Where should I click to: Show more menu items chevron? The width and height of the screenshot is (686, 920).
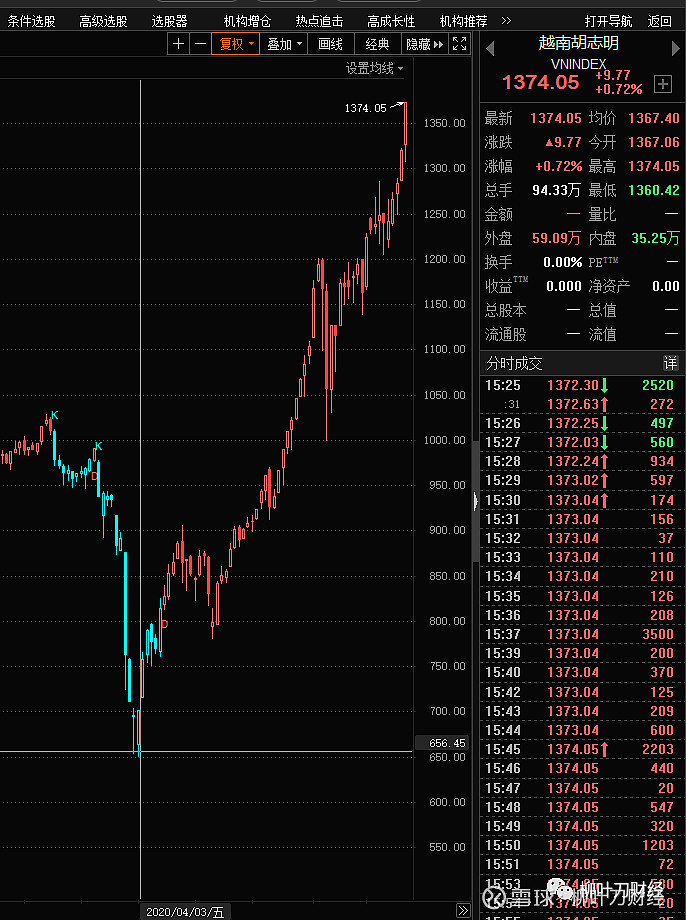(x=506, y=21)
